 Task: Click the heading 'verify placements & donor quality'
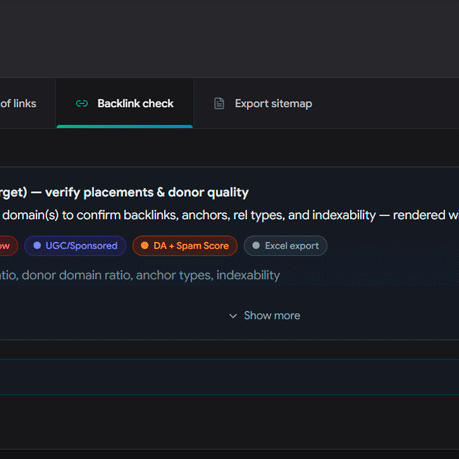pos(147,192)
